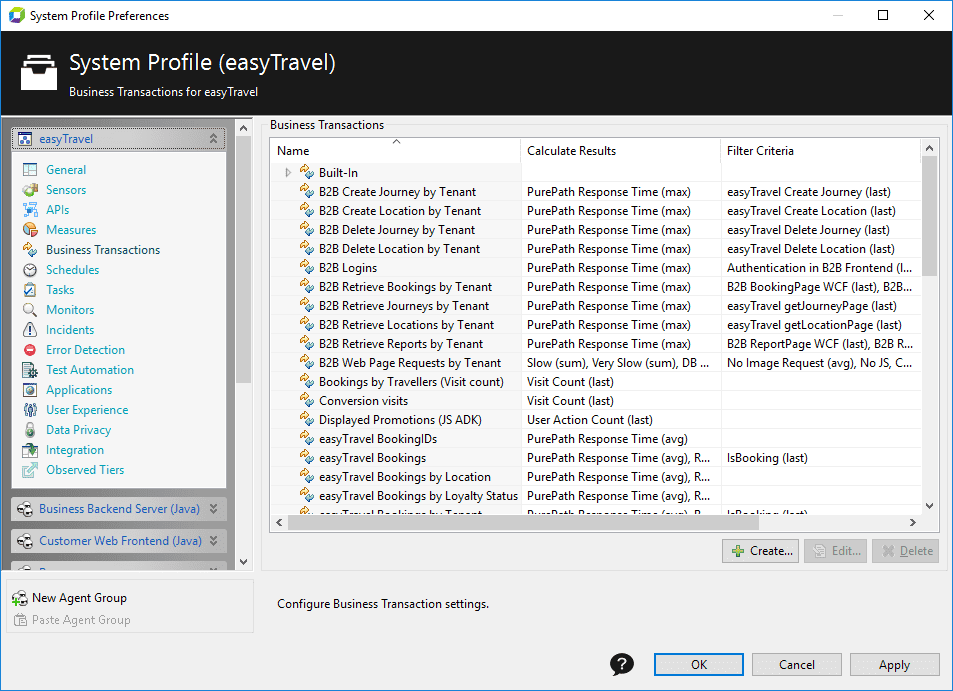Sort by the Name column header

396,151
